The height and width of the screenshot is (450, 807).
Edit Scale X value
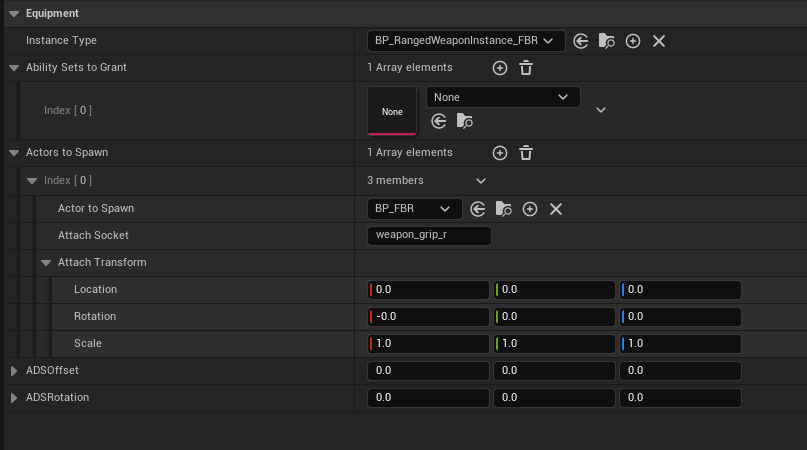pos(428,344)
